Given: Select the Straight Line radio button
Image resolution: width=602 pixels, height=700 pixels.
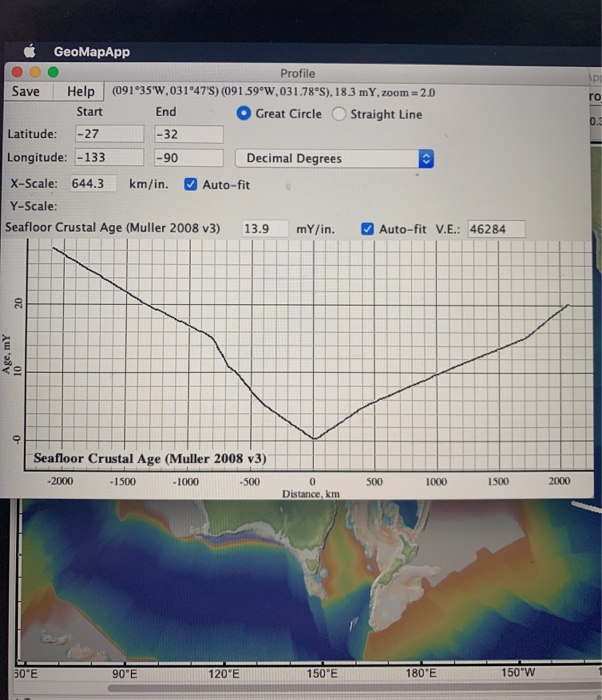Looking at the screenshot, I should pos(339,114).
